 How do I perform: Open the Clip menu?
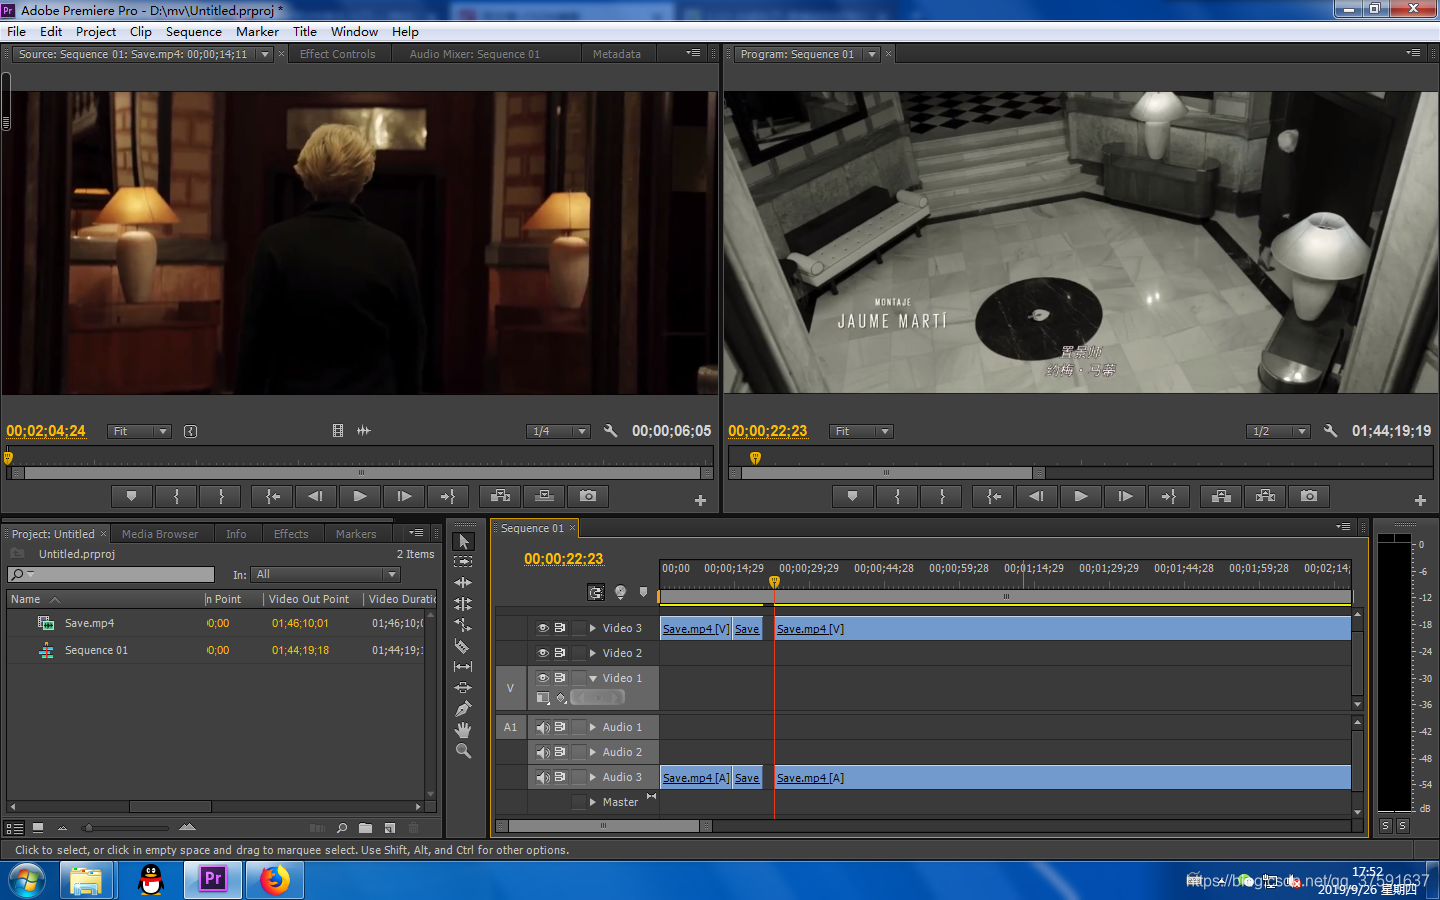pos(141,31)
